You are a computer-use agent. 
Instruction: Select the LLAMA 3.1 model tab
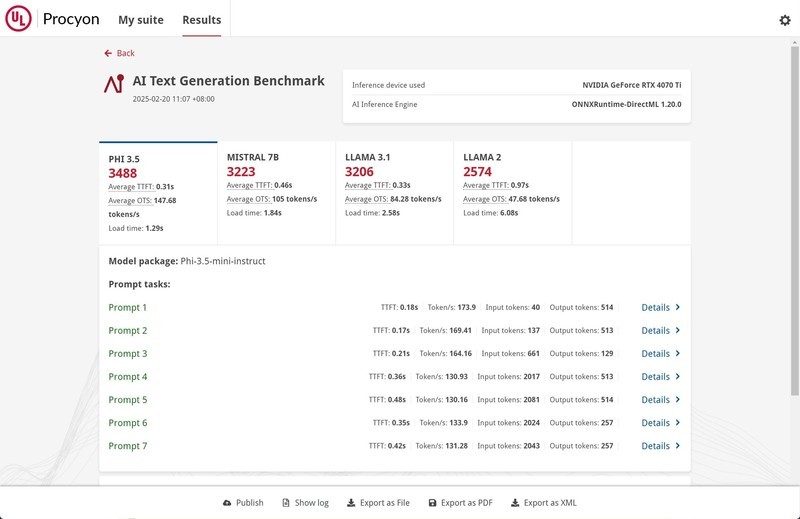[x=393, y=192]
